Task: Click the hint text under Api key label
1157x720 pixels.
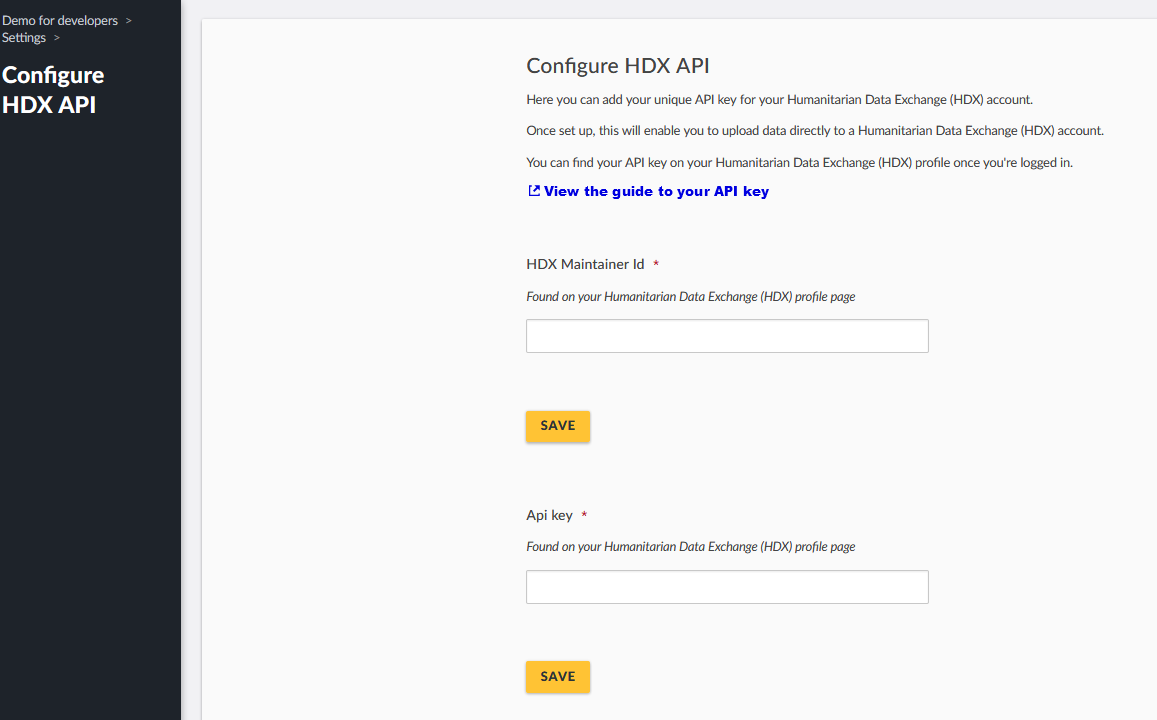Action: (691, 547)
